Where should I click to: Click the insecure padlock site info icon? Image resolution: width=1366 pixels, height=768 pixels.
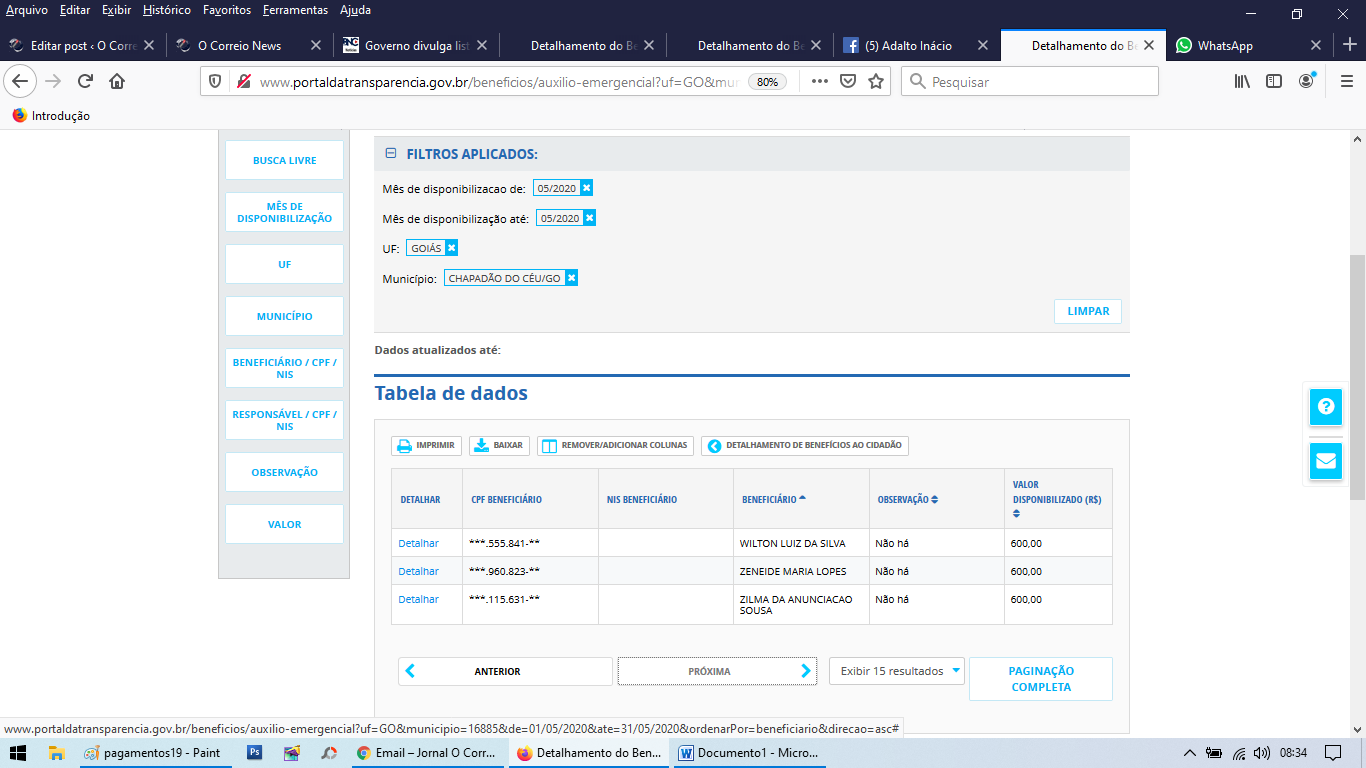[x=243, y=82]
